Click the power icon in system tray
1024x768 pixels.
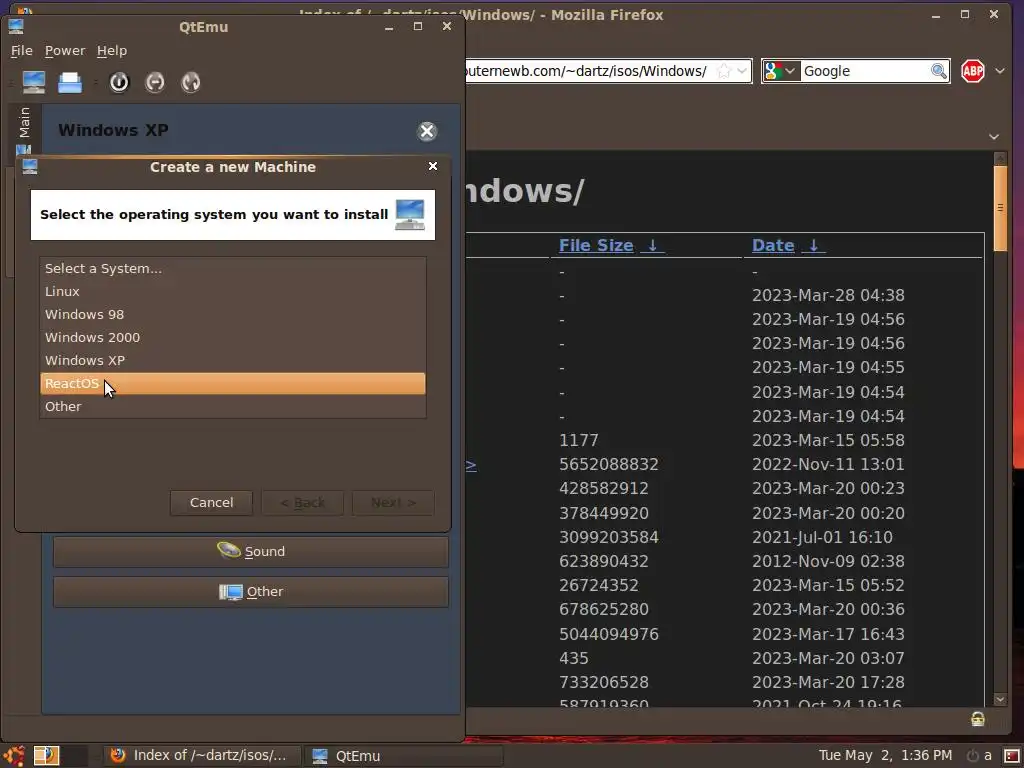(972, 756)
